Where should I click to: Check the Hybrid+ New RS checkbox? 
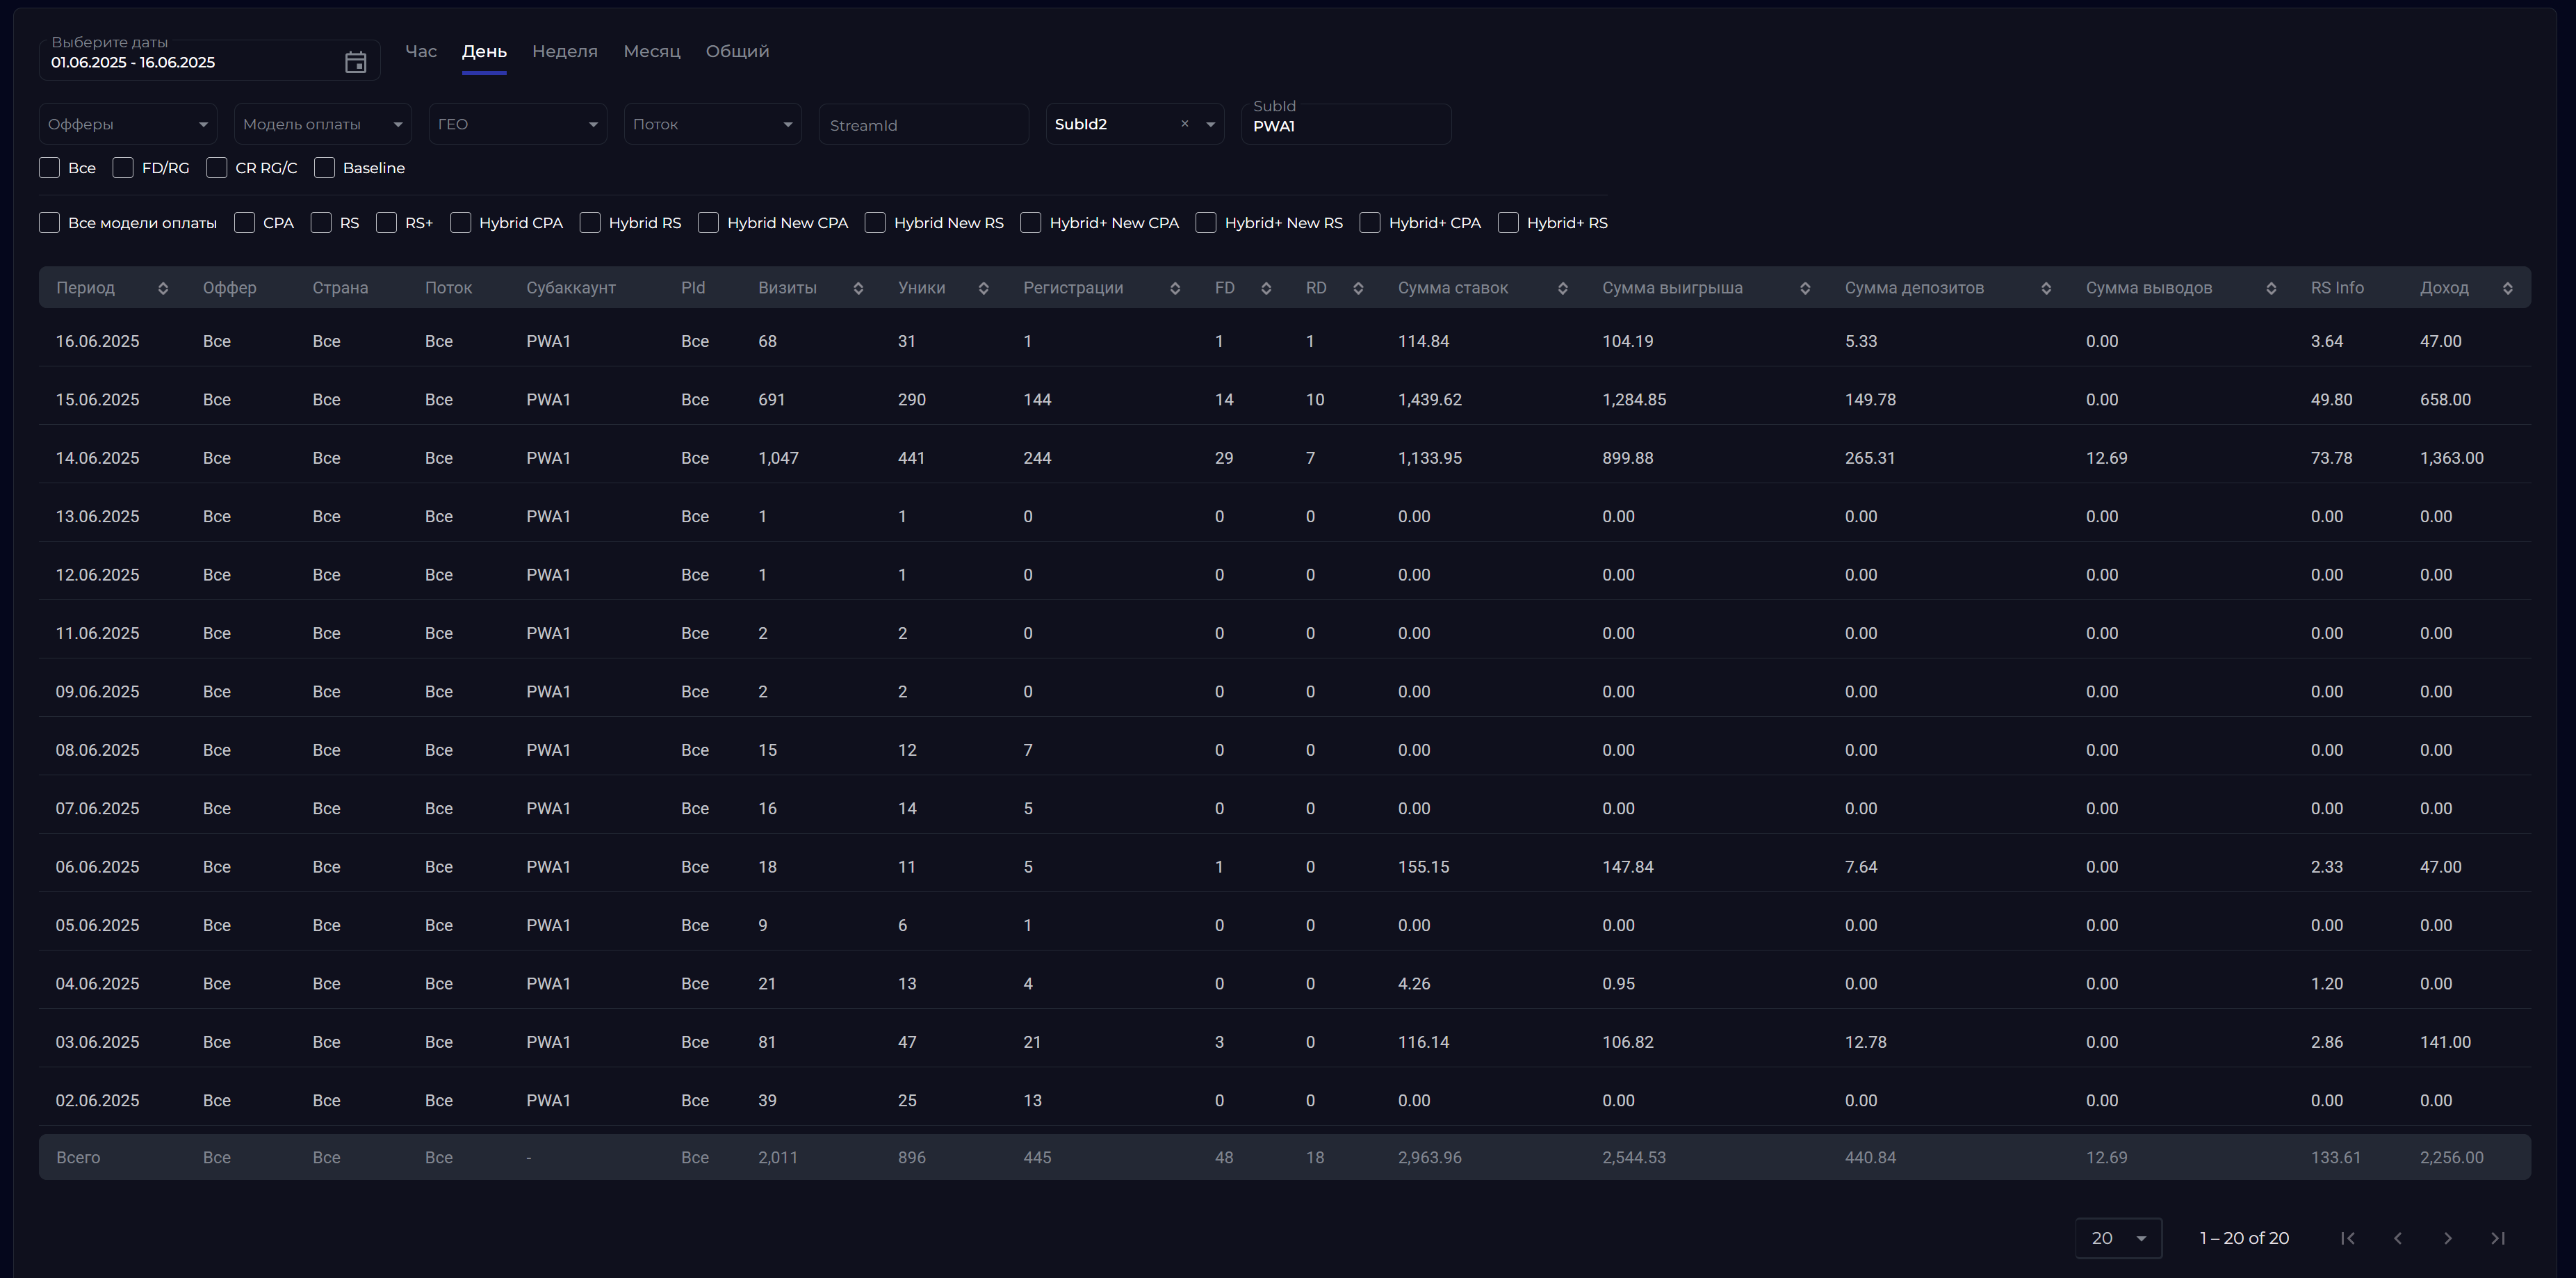tap(1206, 223)
